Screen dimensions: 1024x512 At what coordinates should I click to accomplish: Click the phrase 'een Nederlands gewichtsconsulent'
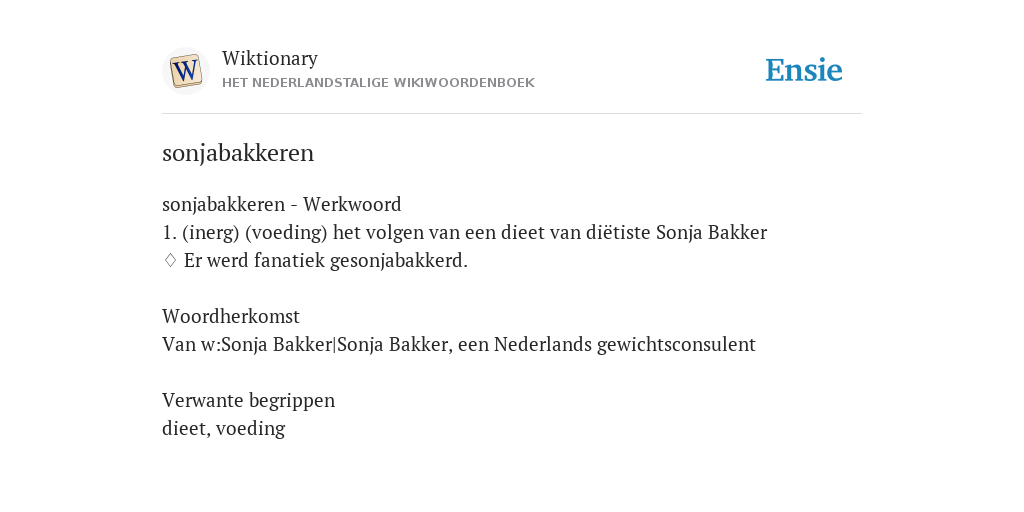point(607,344)
